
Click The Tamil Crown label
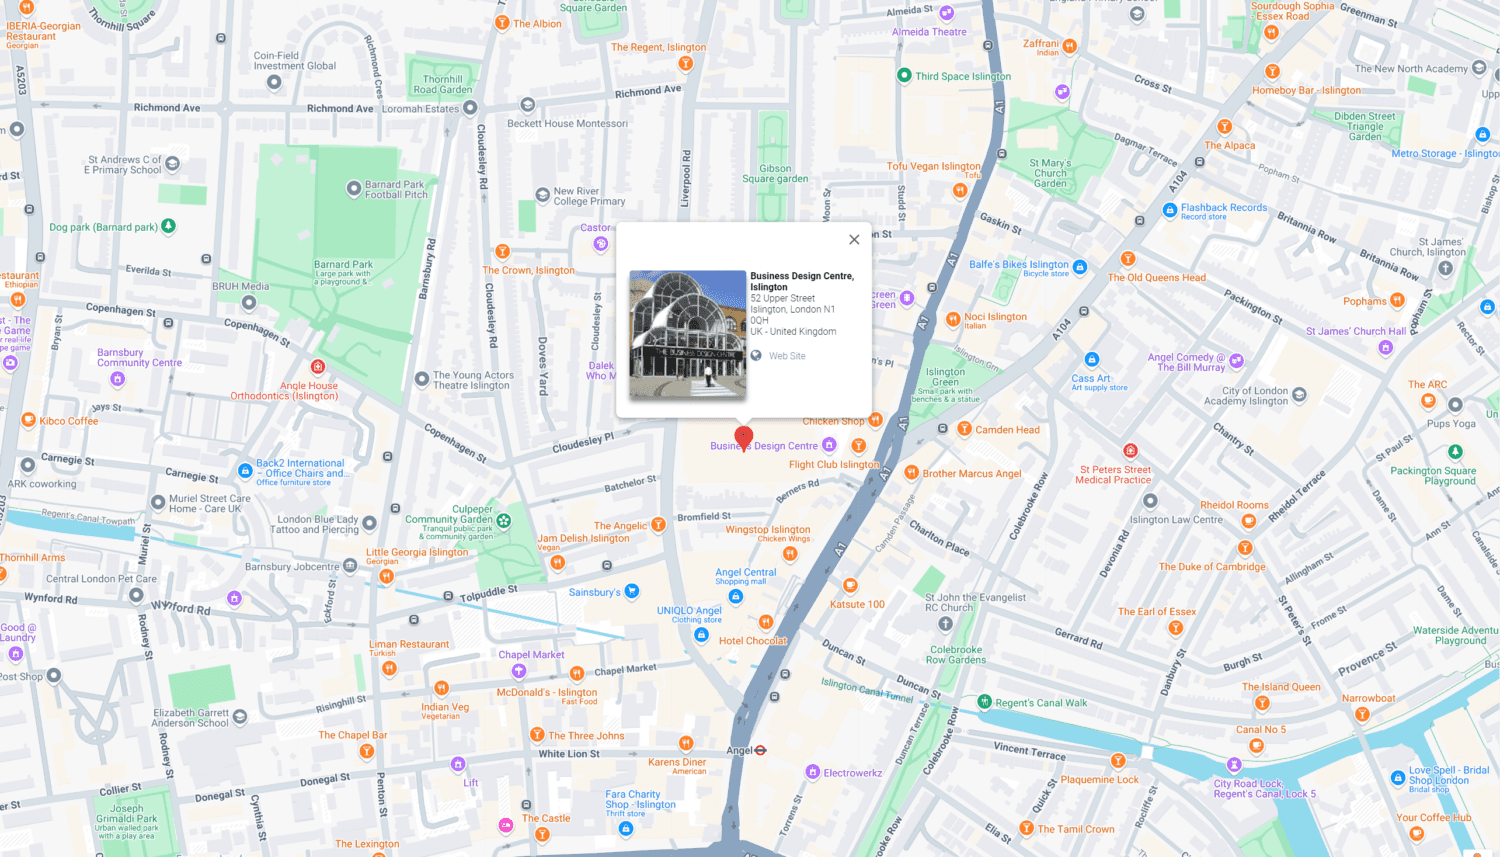(x=1076, y=829)
